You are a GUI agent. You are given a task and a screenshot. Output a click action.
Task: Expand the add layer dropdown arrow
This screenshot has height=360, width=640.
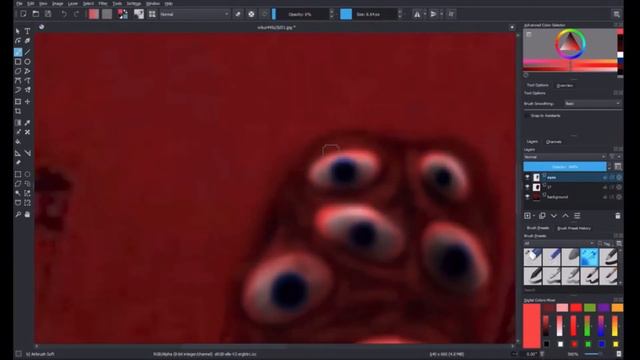point(534,216)
